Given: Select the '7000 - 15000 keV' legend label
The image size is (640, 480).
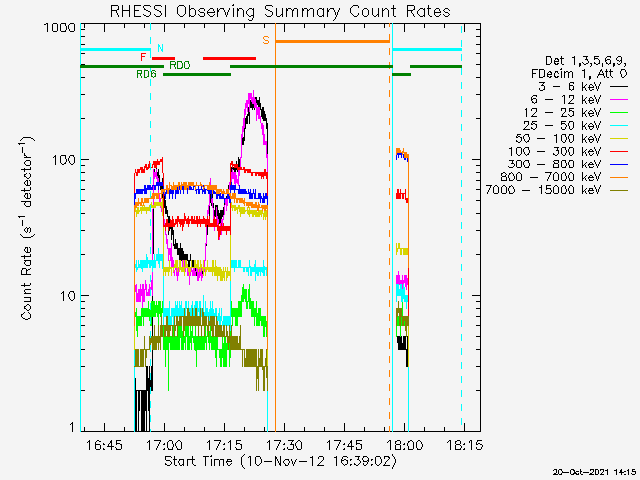Looking at the screenshot, I should pos(543,190).
